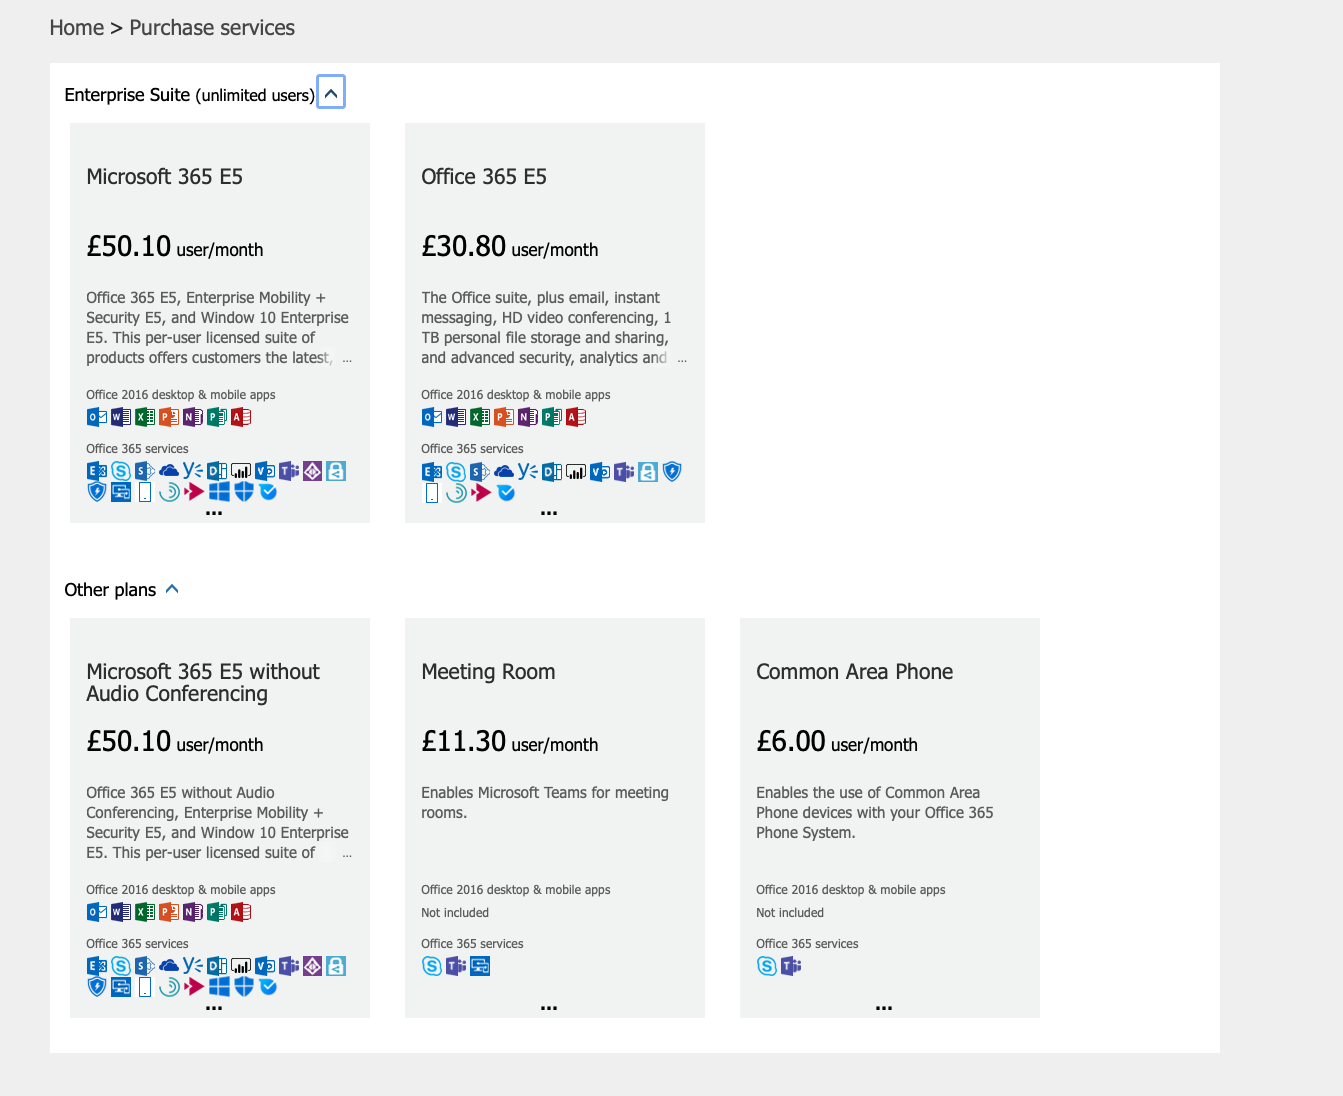Click the Word icon in Microsoft 365 E5 card
1343x1096 pixels.
(121, 417)
